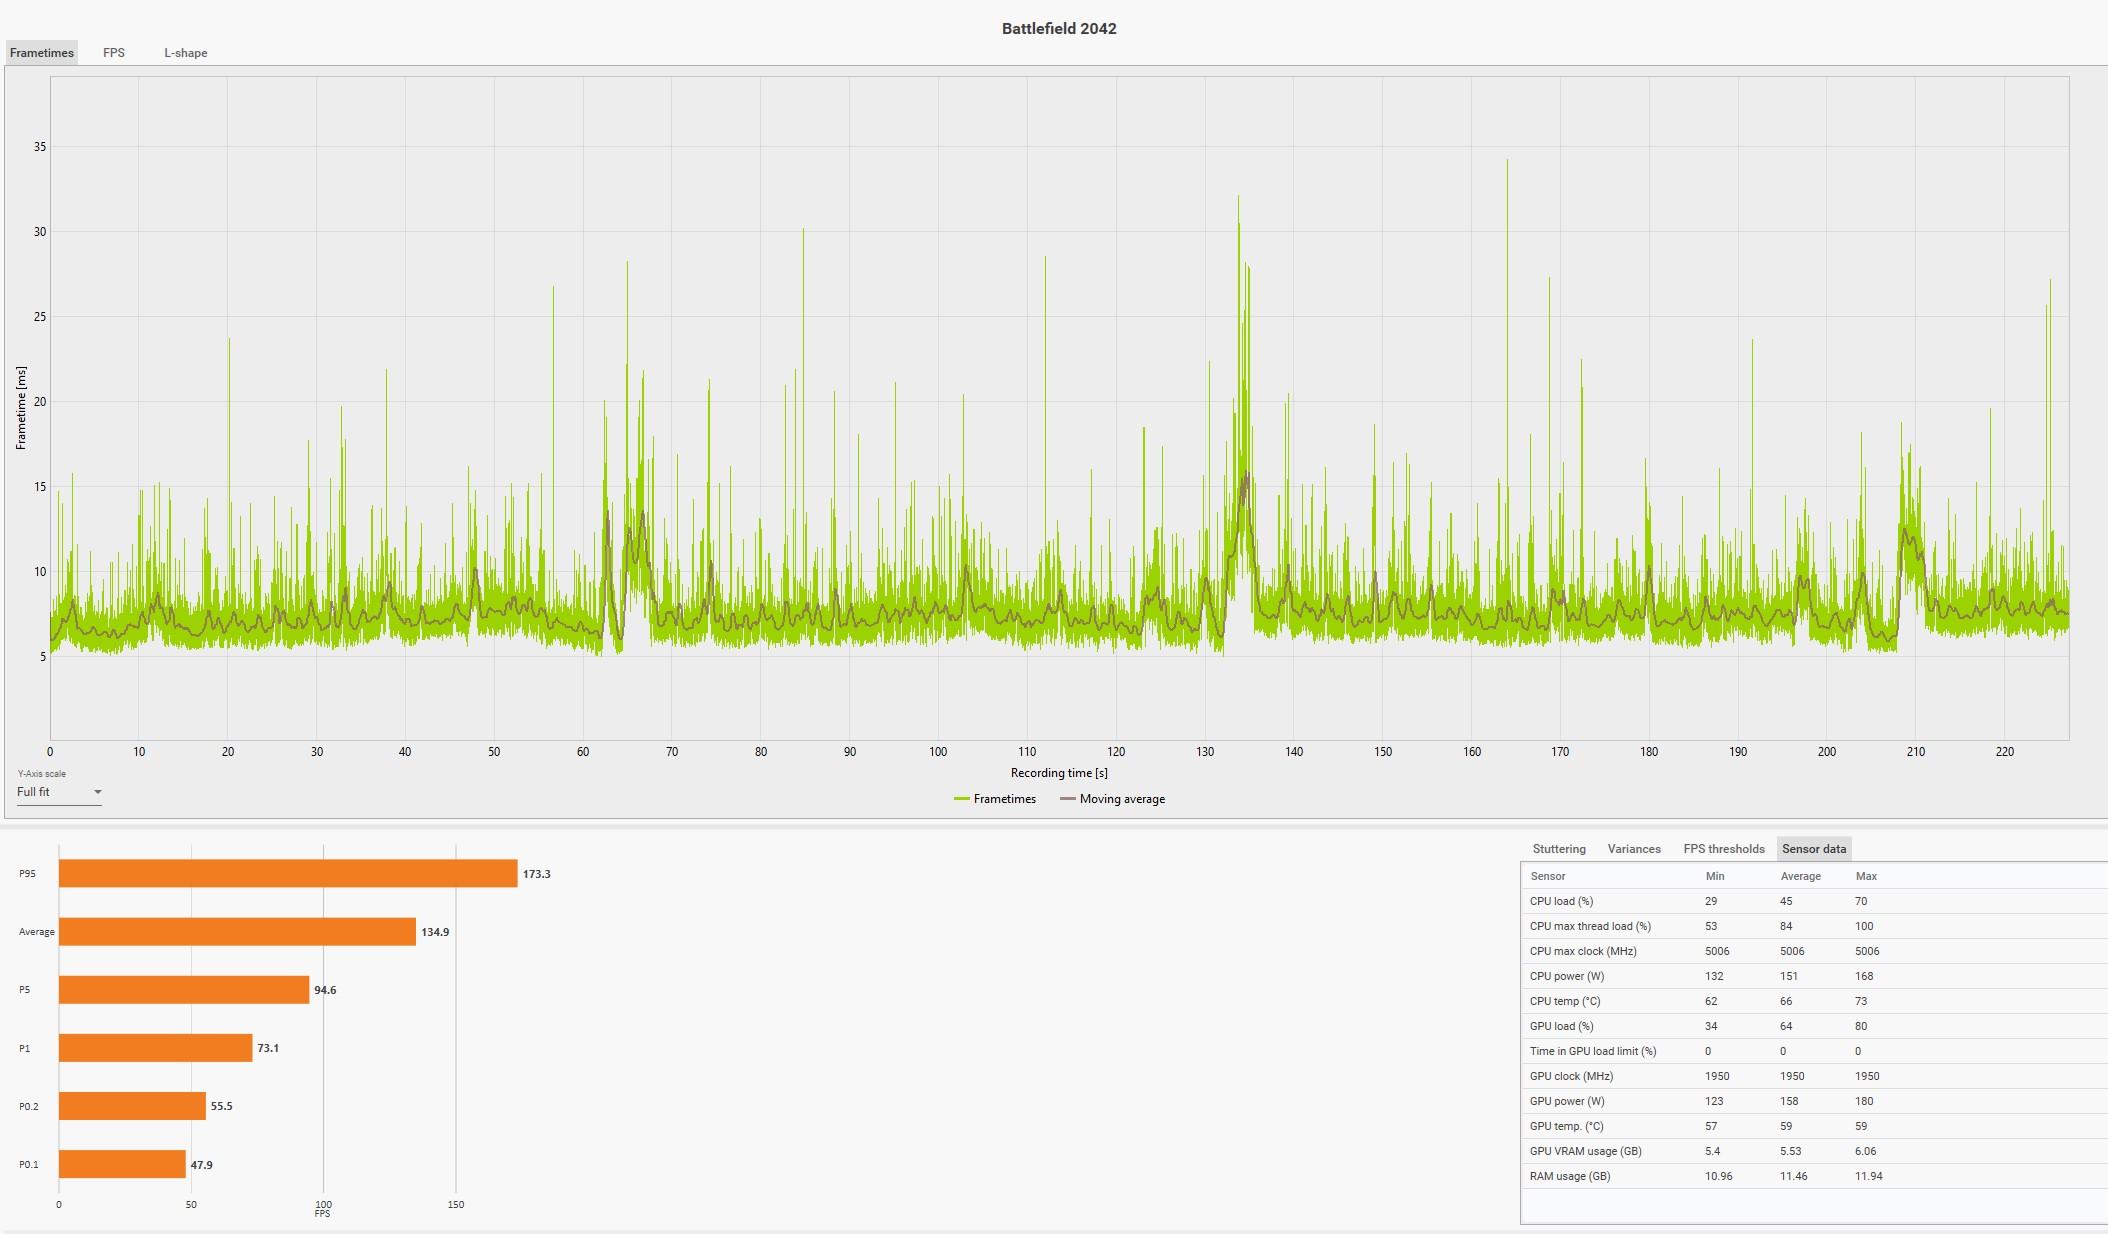
Task: Select Time in GPU load limit (%) row
Action: point(1814,1051)
